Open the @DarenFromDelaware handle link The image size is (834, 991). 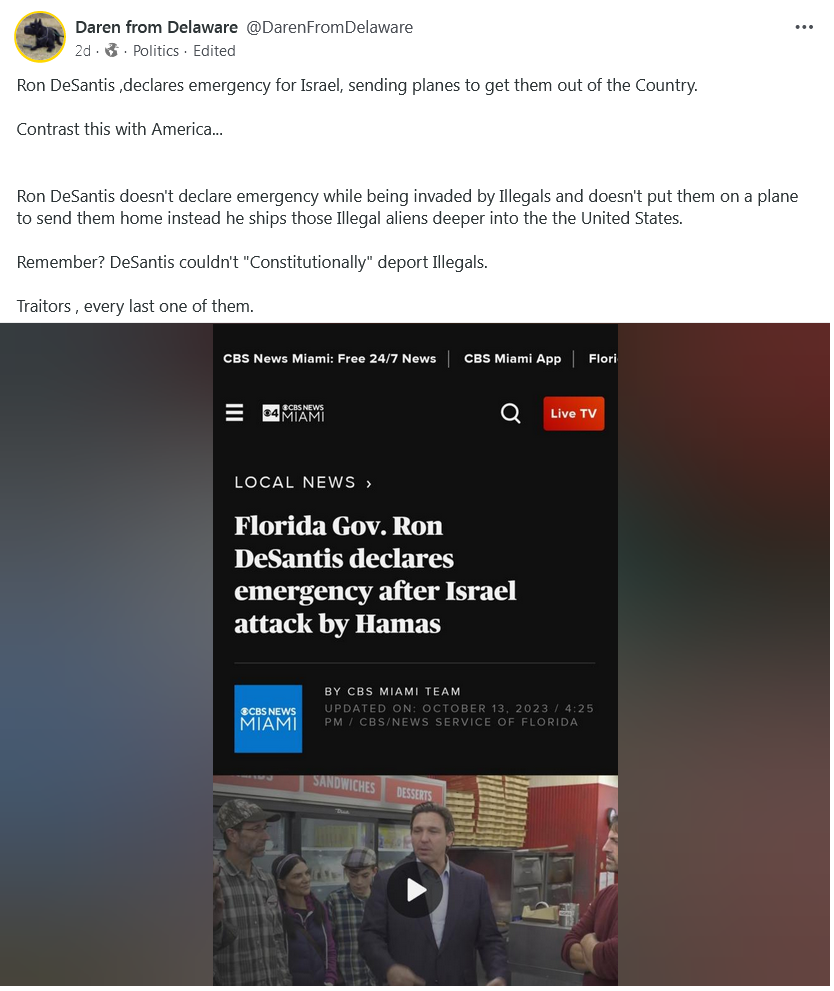[329, 27]
